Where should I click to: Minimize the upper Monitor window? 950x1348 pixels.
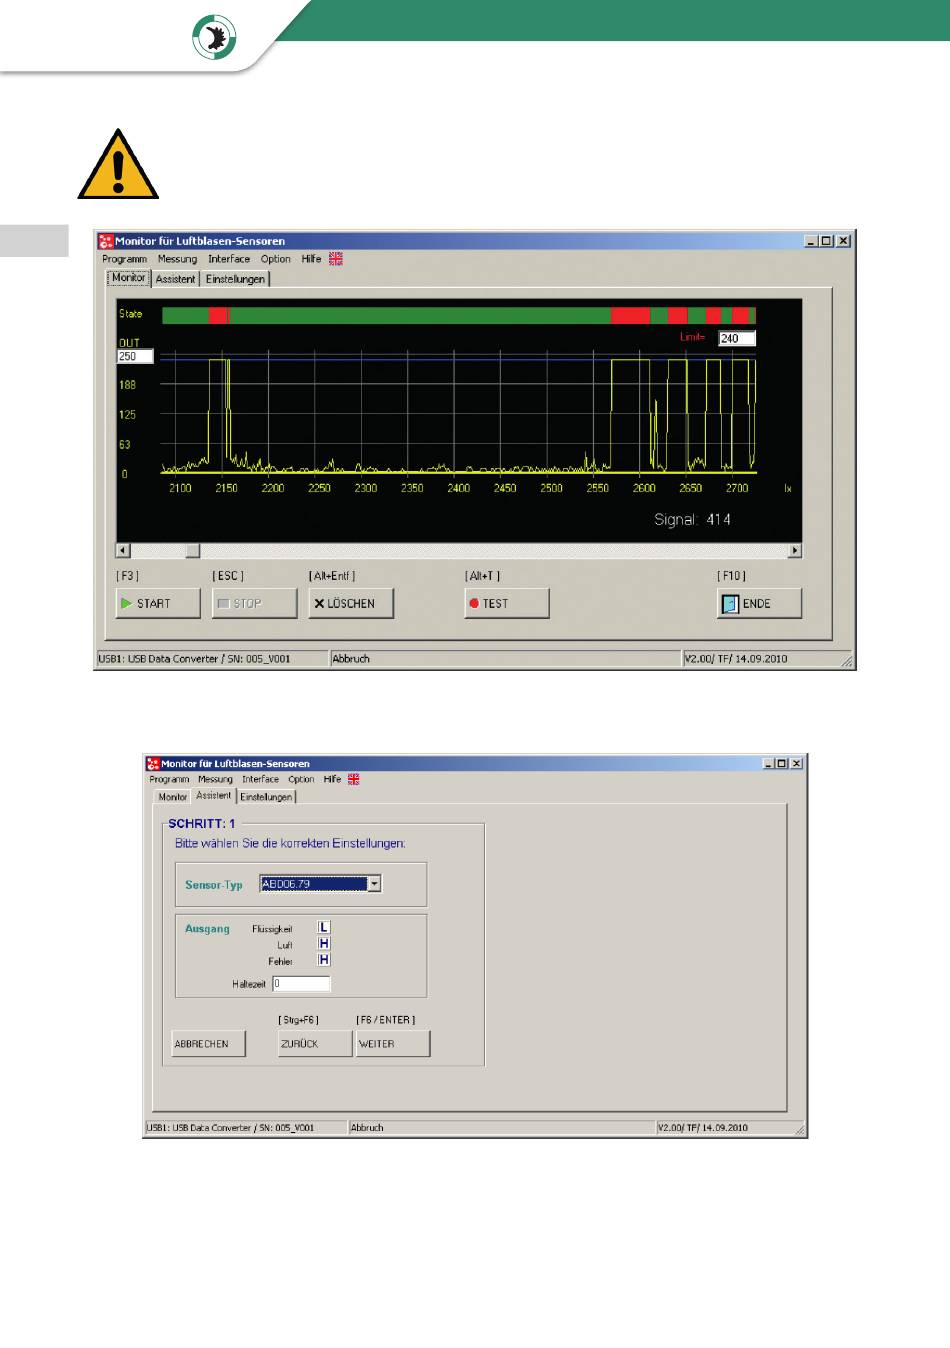(x=812, y=241)
